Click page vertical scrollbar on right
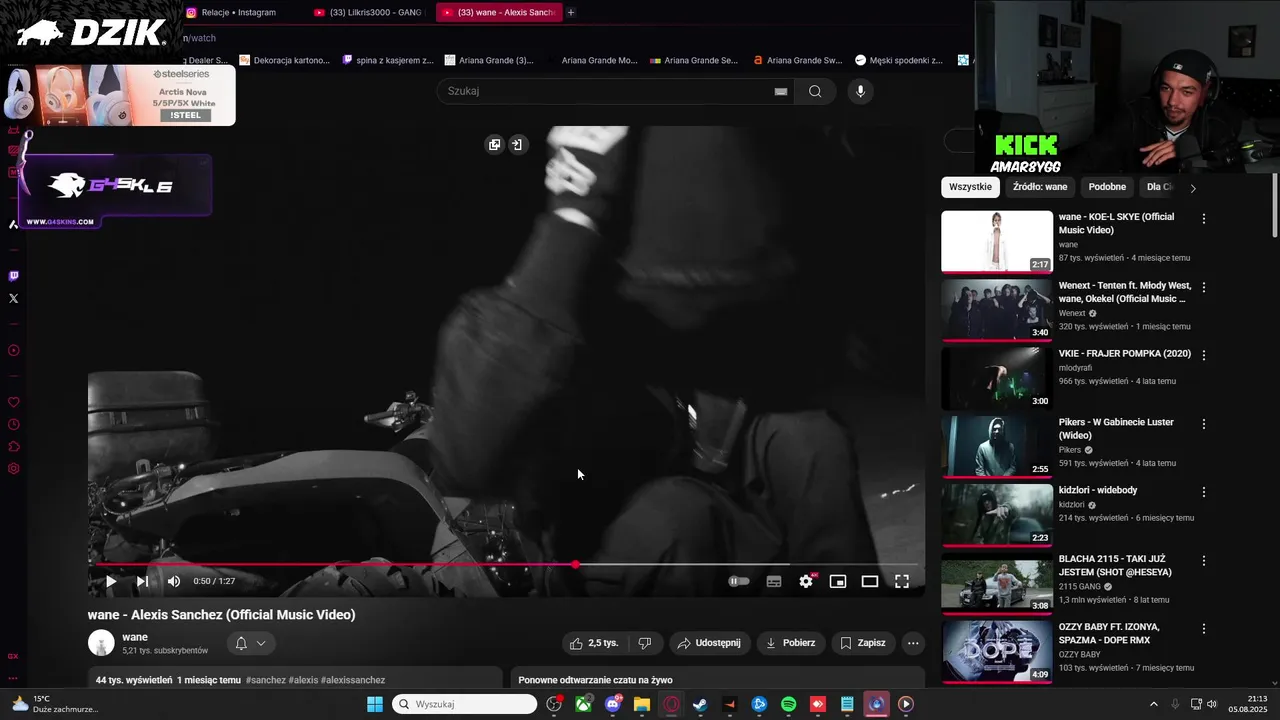 [1275, 205]
